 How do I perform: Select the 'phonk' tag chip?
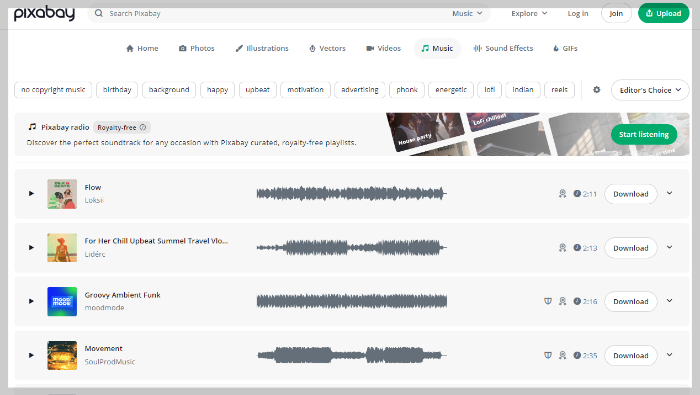click(x=407, y=90)
